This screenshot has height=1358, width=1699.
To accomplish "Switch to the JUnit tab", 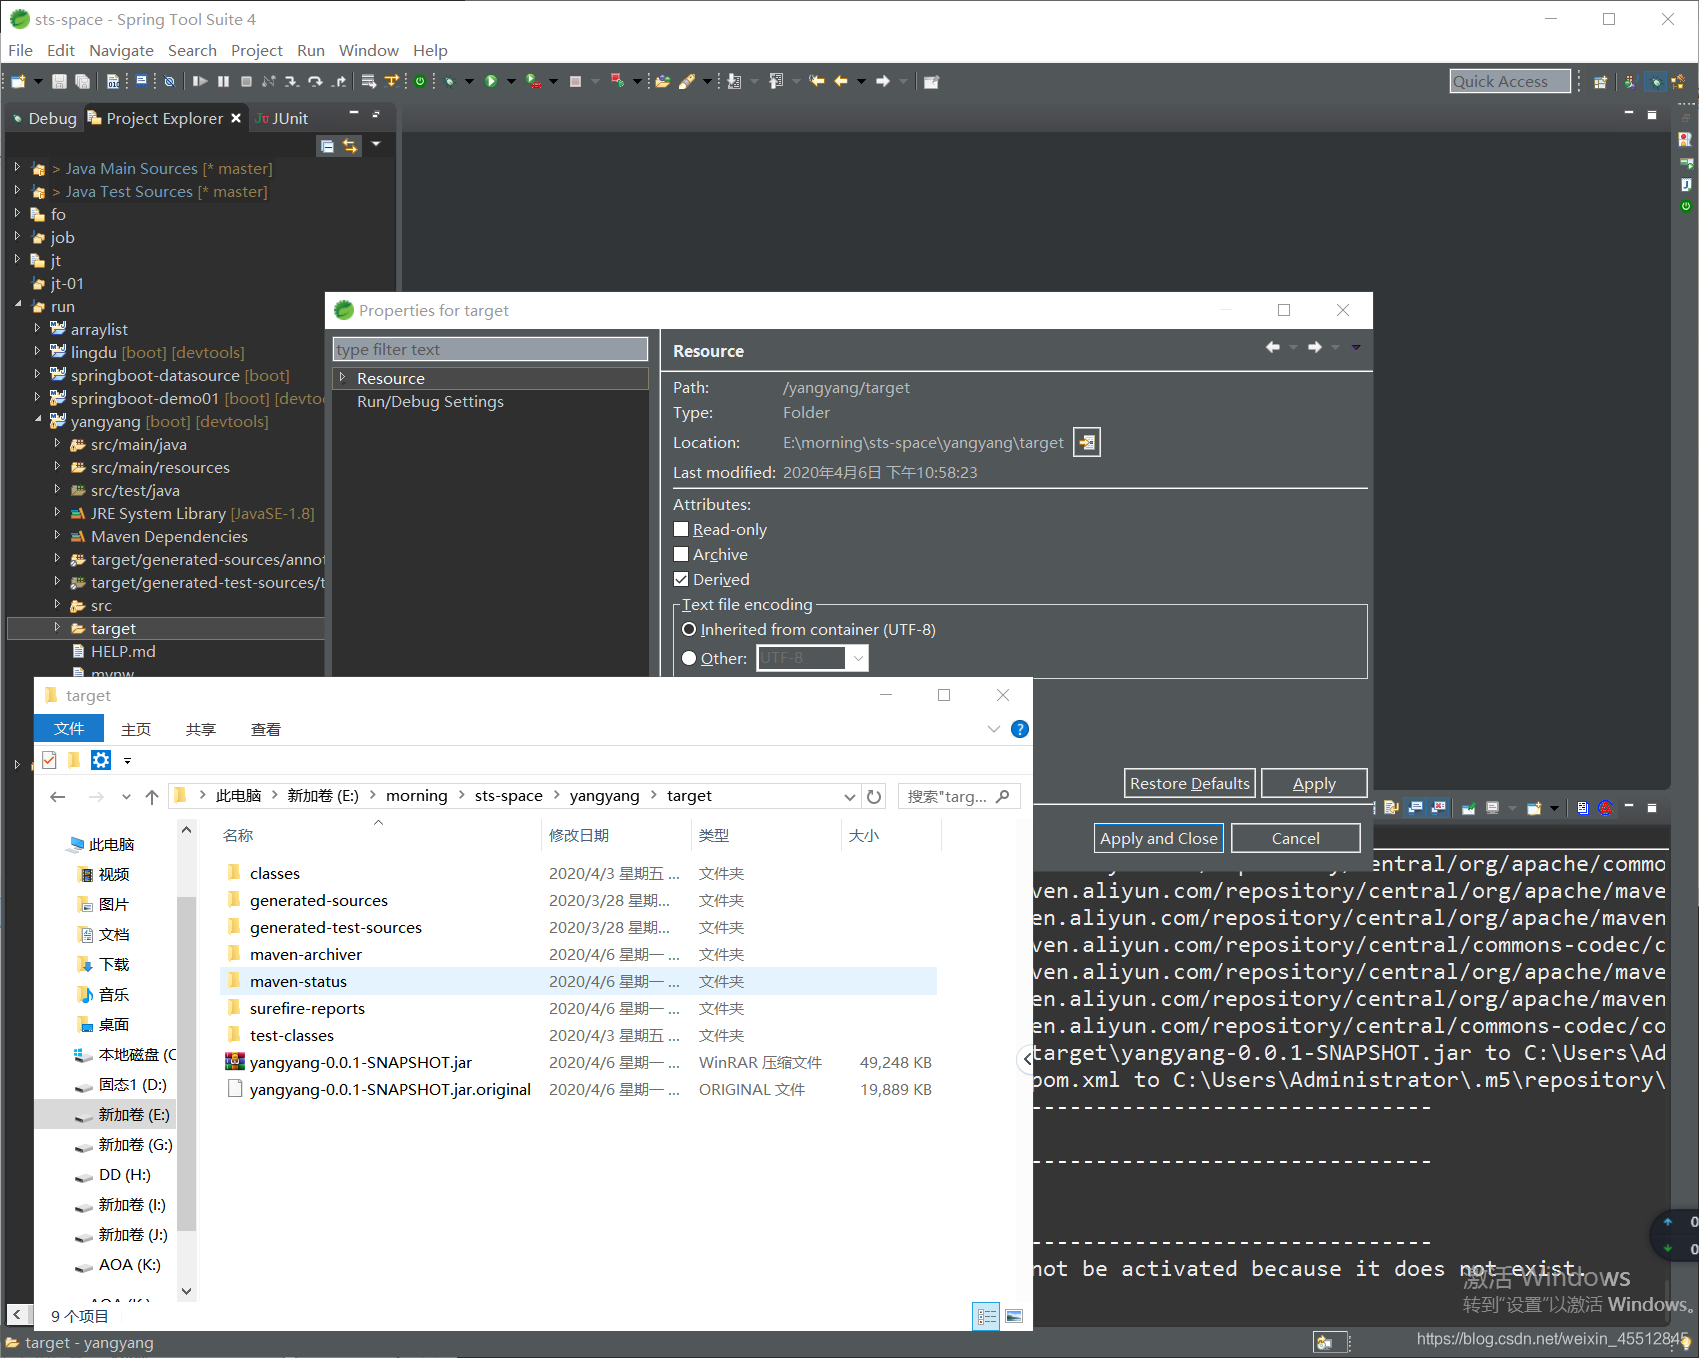I will 283,118.
